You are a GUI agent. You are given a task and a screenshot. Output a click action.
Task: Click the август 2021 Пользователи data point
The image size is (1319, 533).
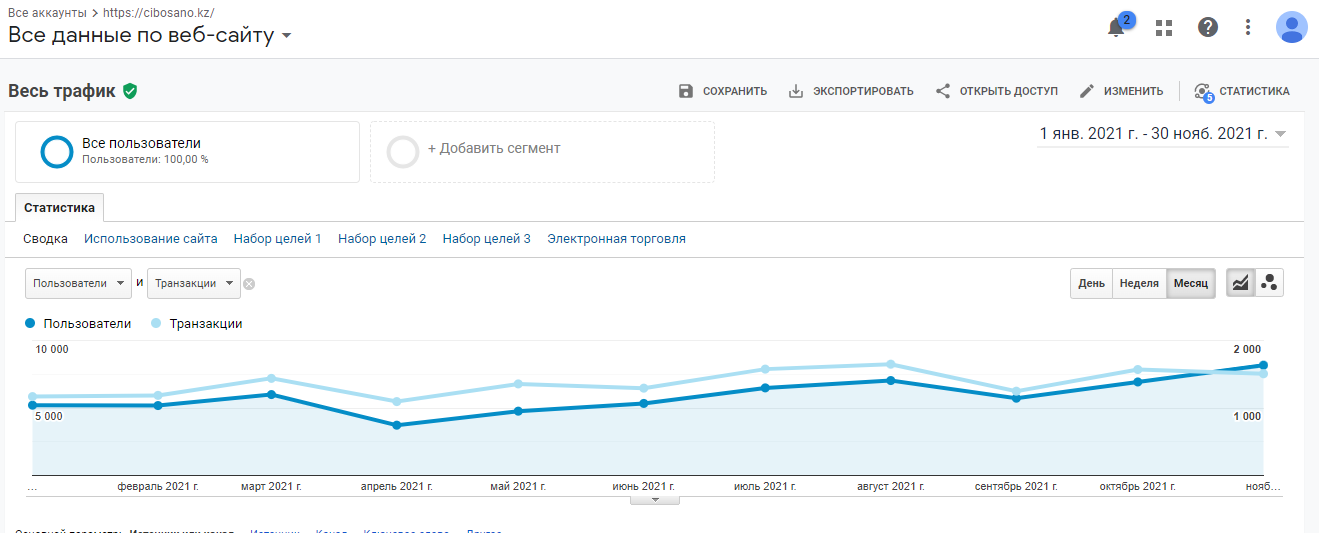(890, 380)
